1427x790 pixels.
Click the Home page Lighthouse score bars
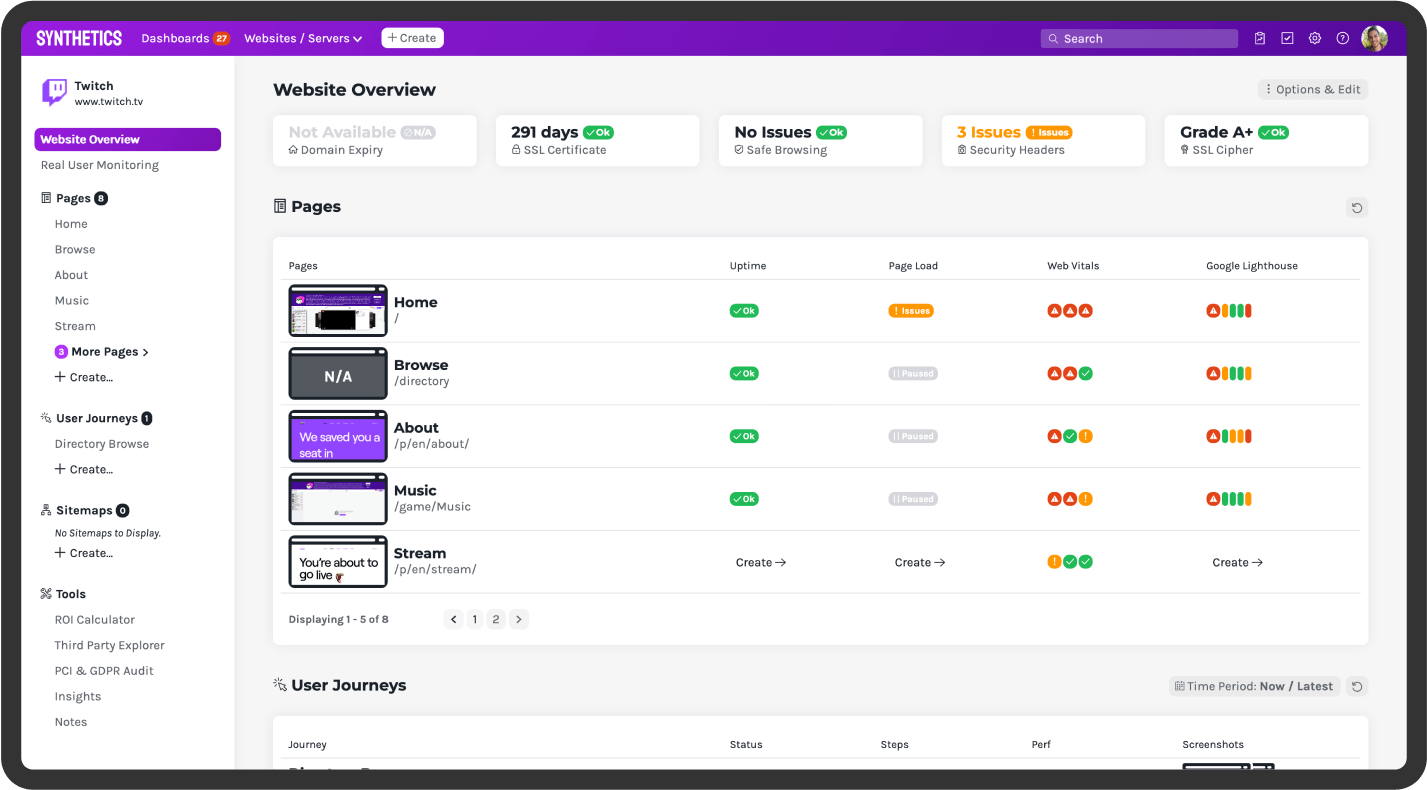(1229, 311)
